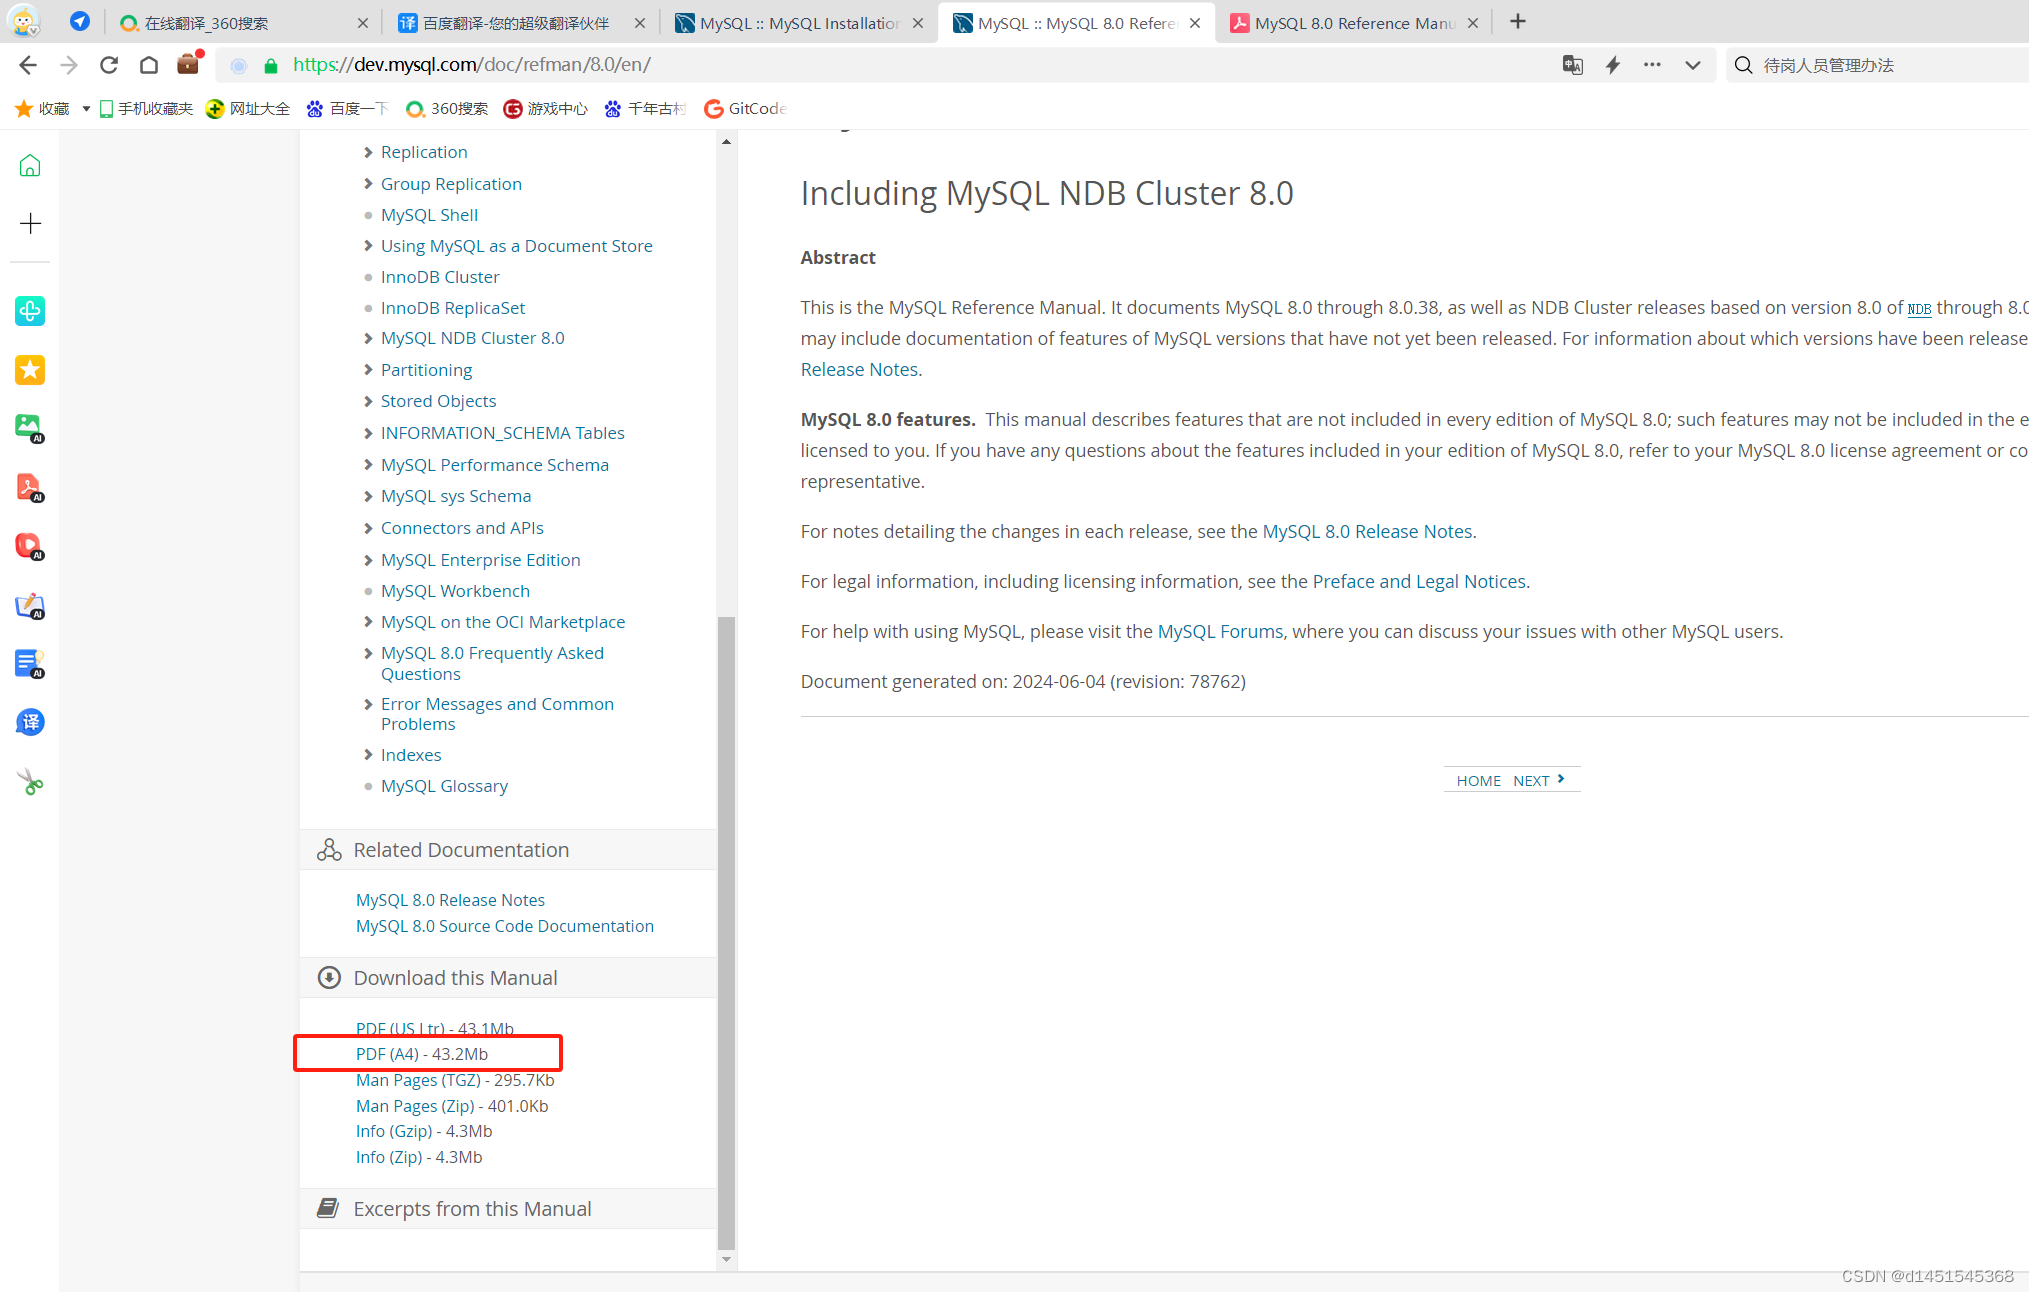Screen dimensions: 2029x1292
Task: Expand the INFORMATION_SCHEMA Tables chapter
Action: pyautogui.click(x=368, y=433)
